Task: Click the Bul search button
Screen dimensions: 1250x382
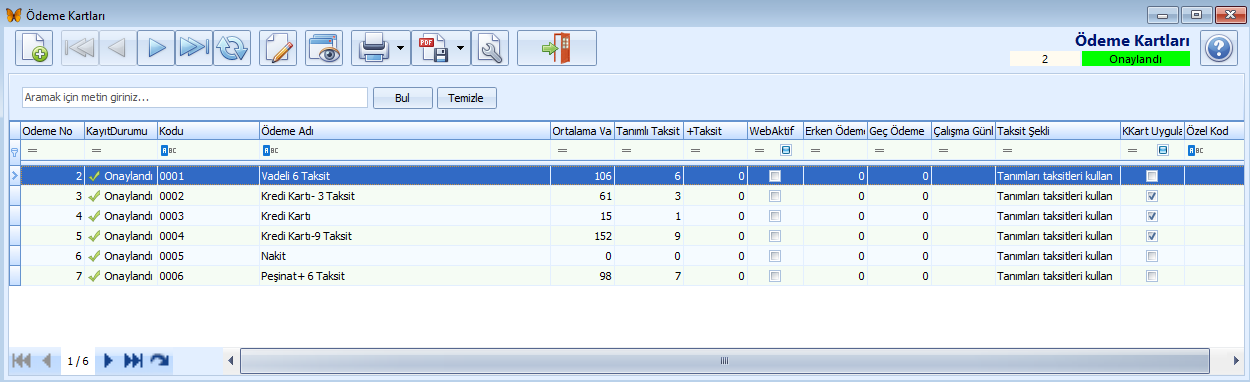Action: click(403, 98)
